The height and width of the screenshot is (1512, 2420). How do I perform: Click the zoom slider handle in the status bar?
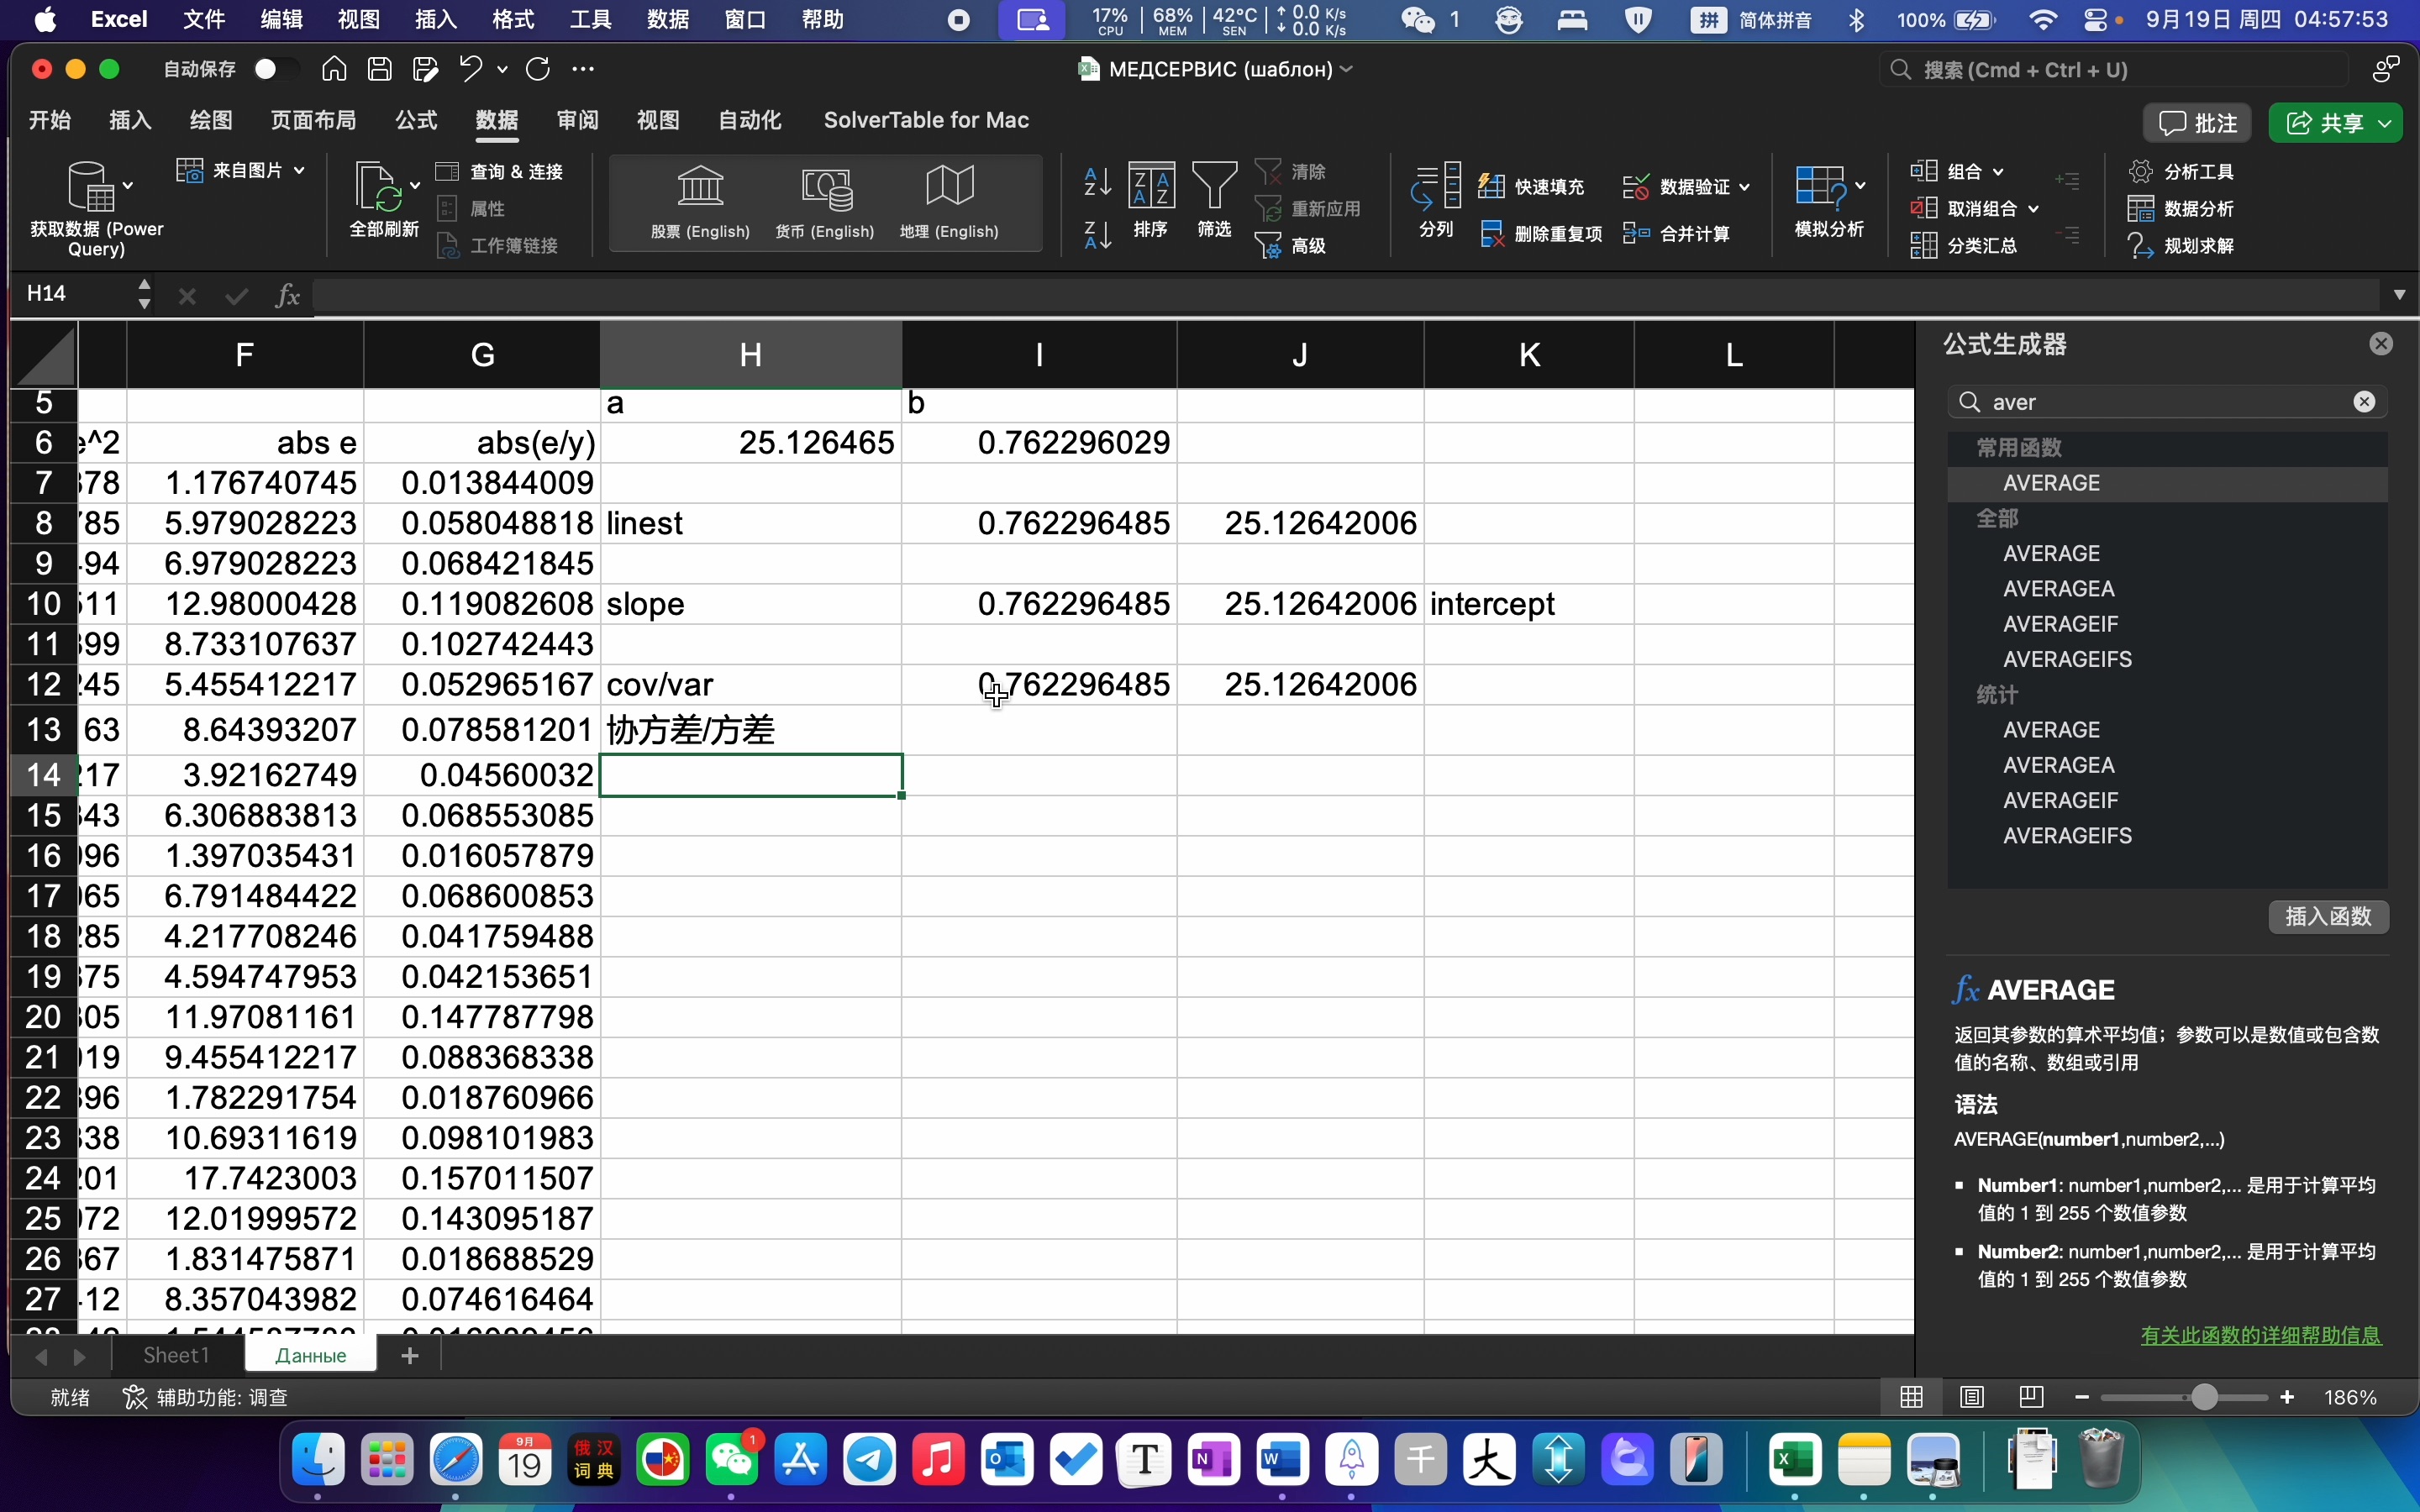point(2204,1397)
